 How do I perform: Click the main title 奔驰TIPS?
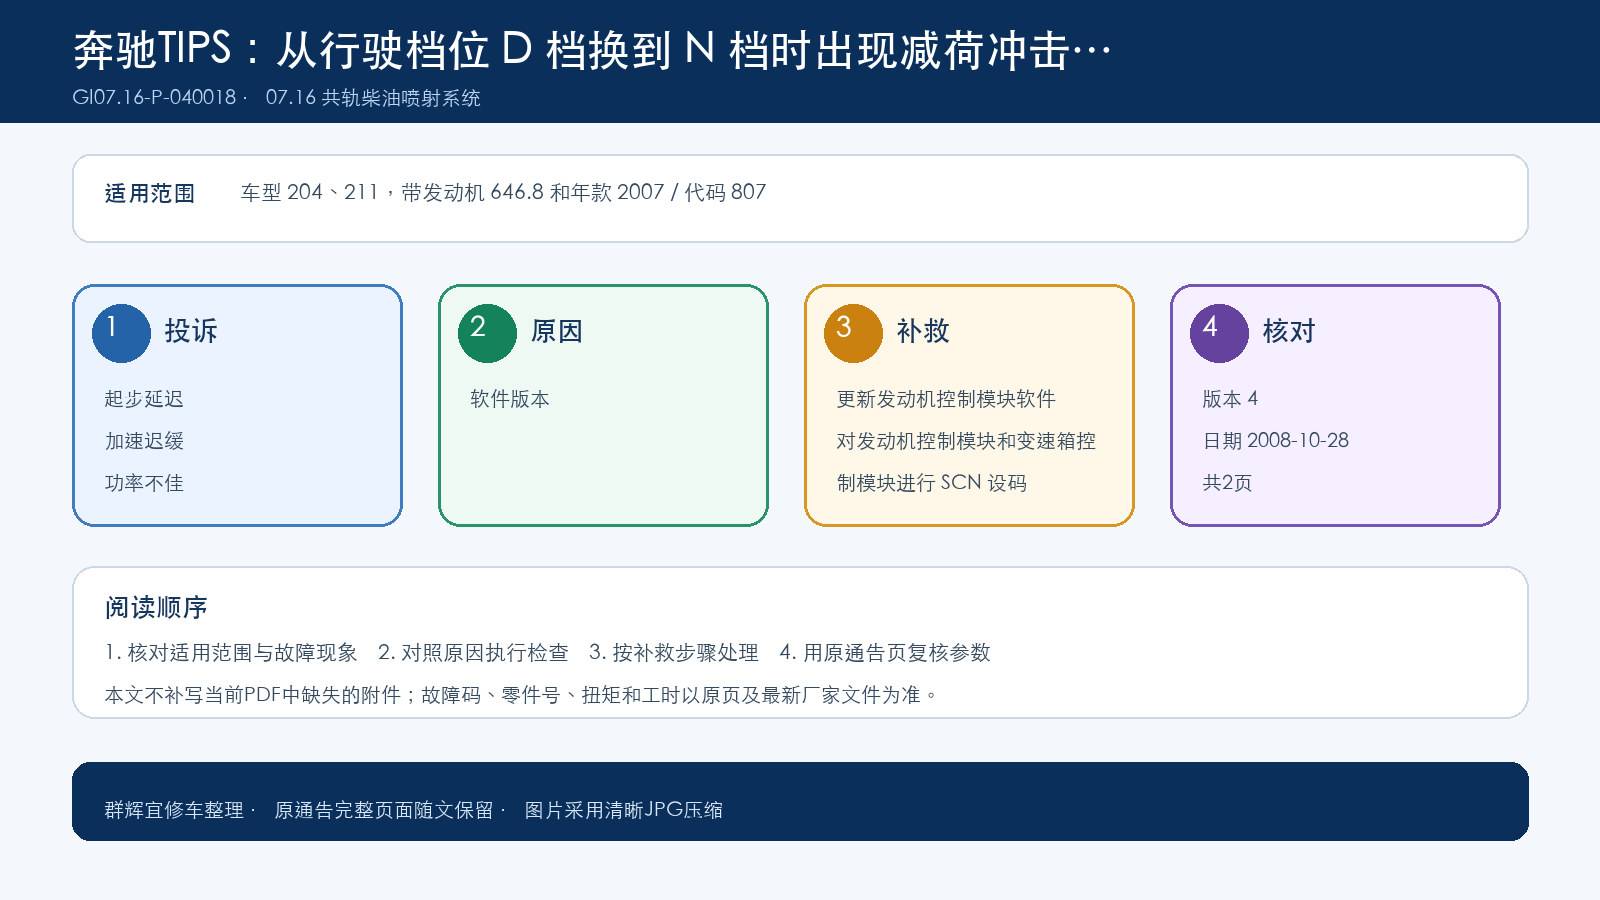(x=152, y=49)
